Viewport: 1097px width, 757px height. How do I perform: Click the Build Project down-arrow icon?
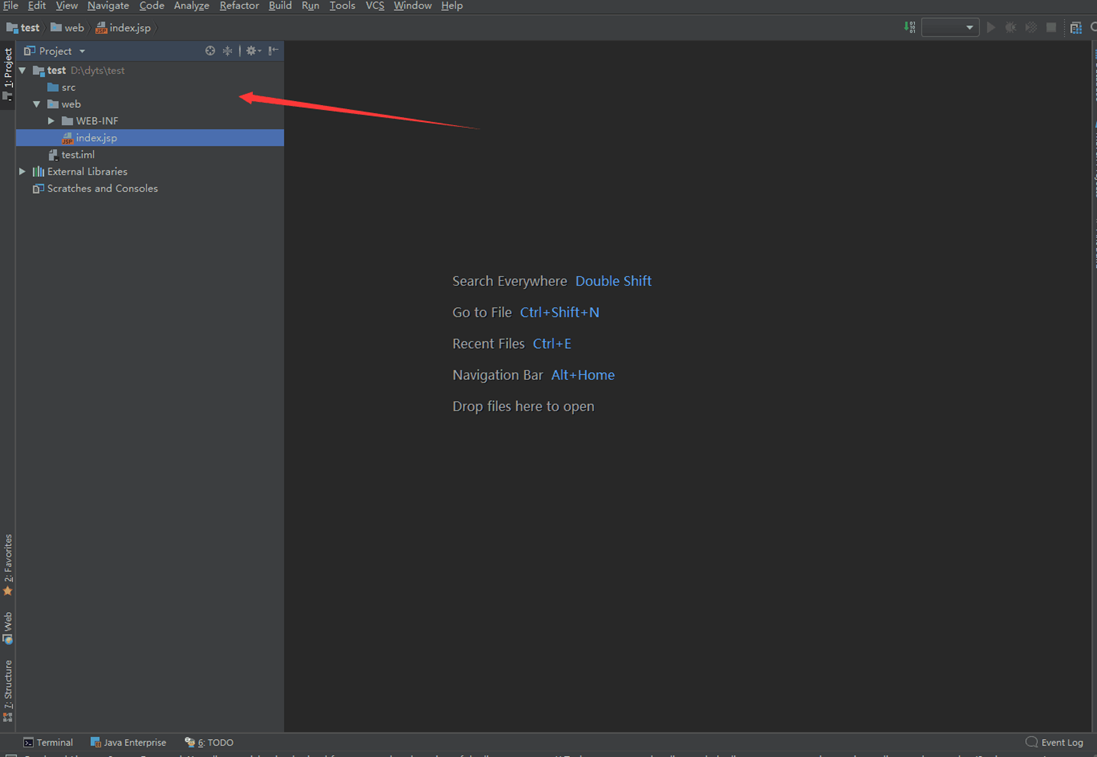point(910,27)
